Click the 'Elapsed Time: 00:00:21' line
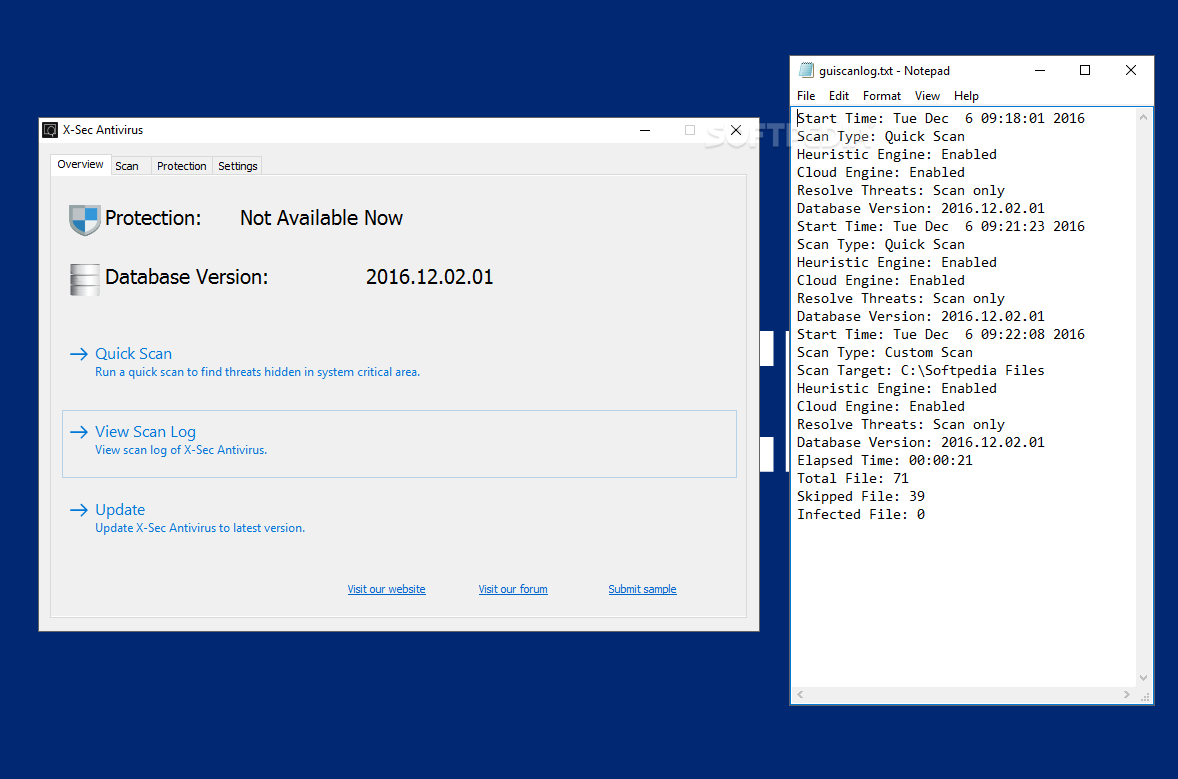Image resolution: width=1178 pixels, height=779 pixels. 885,460
